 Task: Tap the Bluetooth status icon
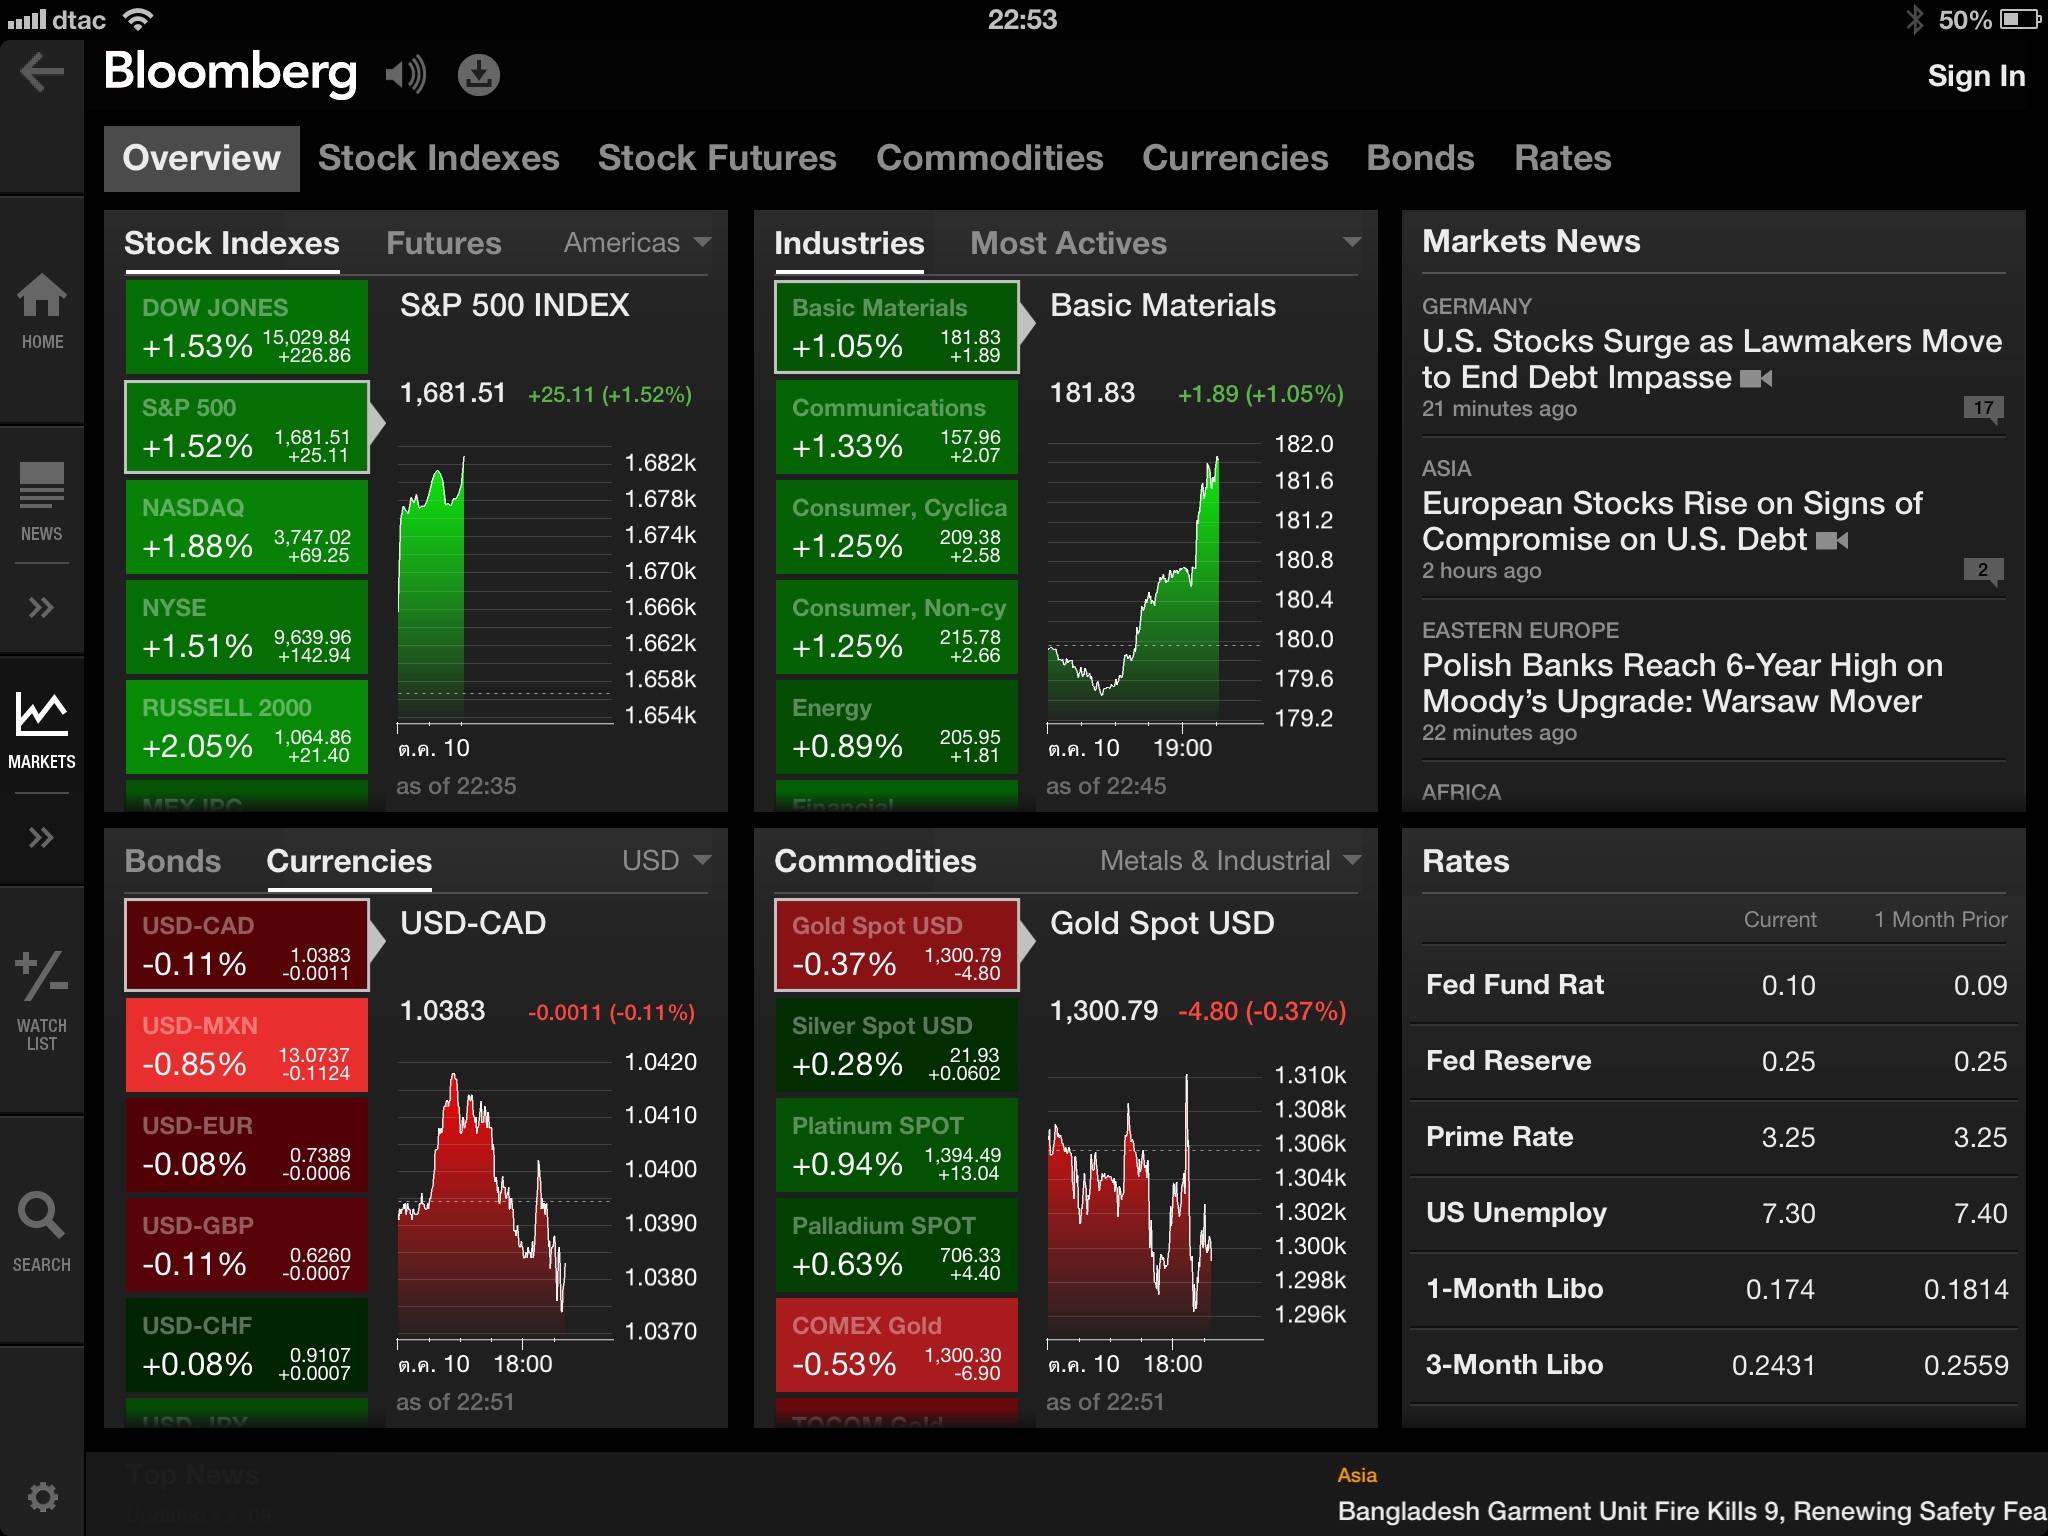pyautogui.click(x=1914, y=19)
